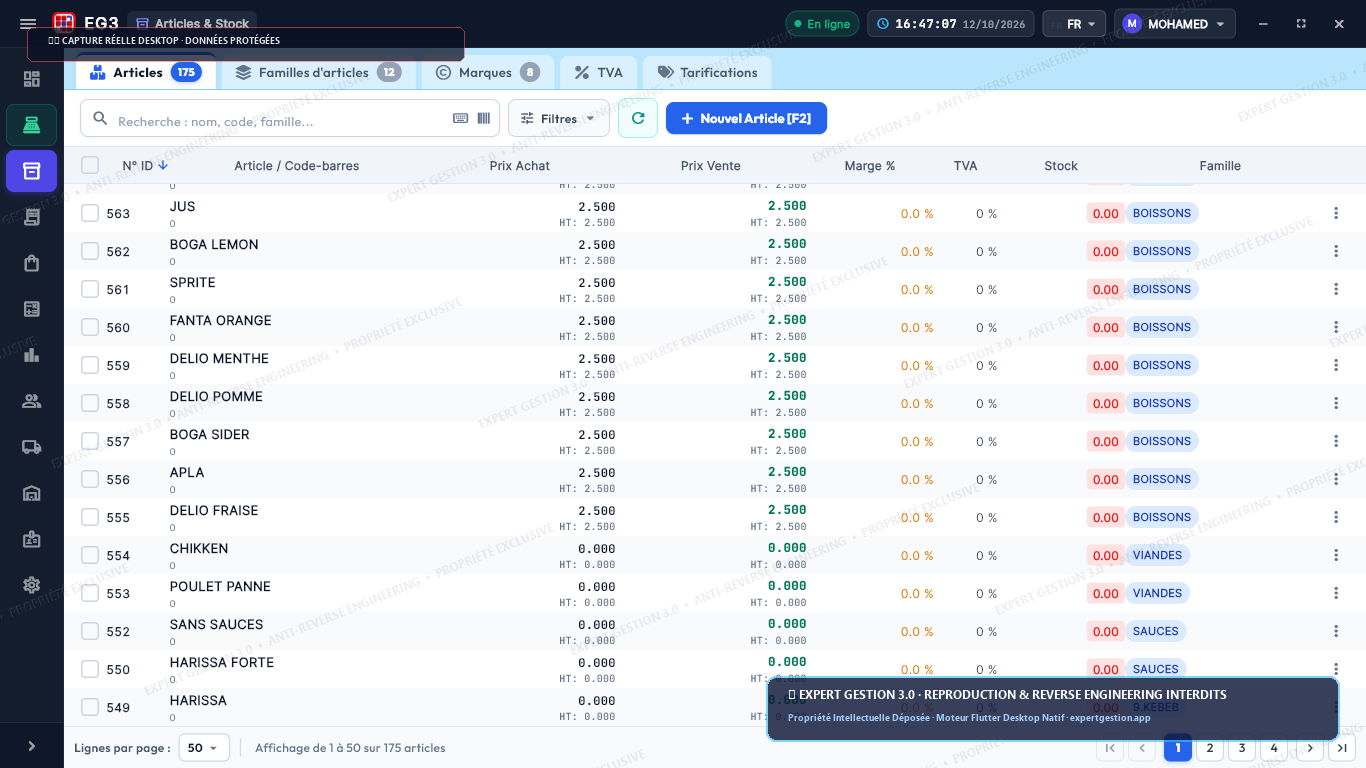Check the box for article 550 HARISSA FORTE

(x=90, y=669)
